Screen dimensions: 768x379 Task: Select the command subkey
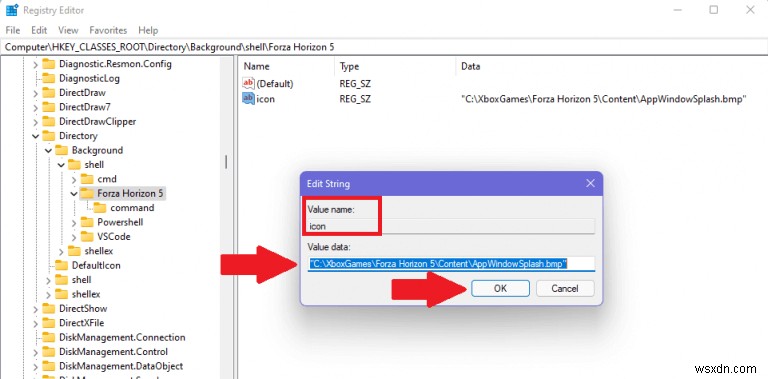point(132,208)
